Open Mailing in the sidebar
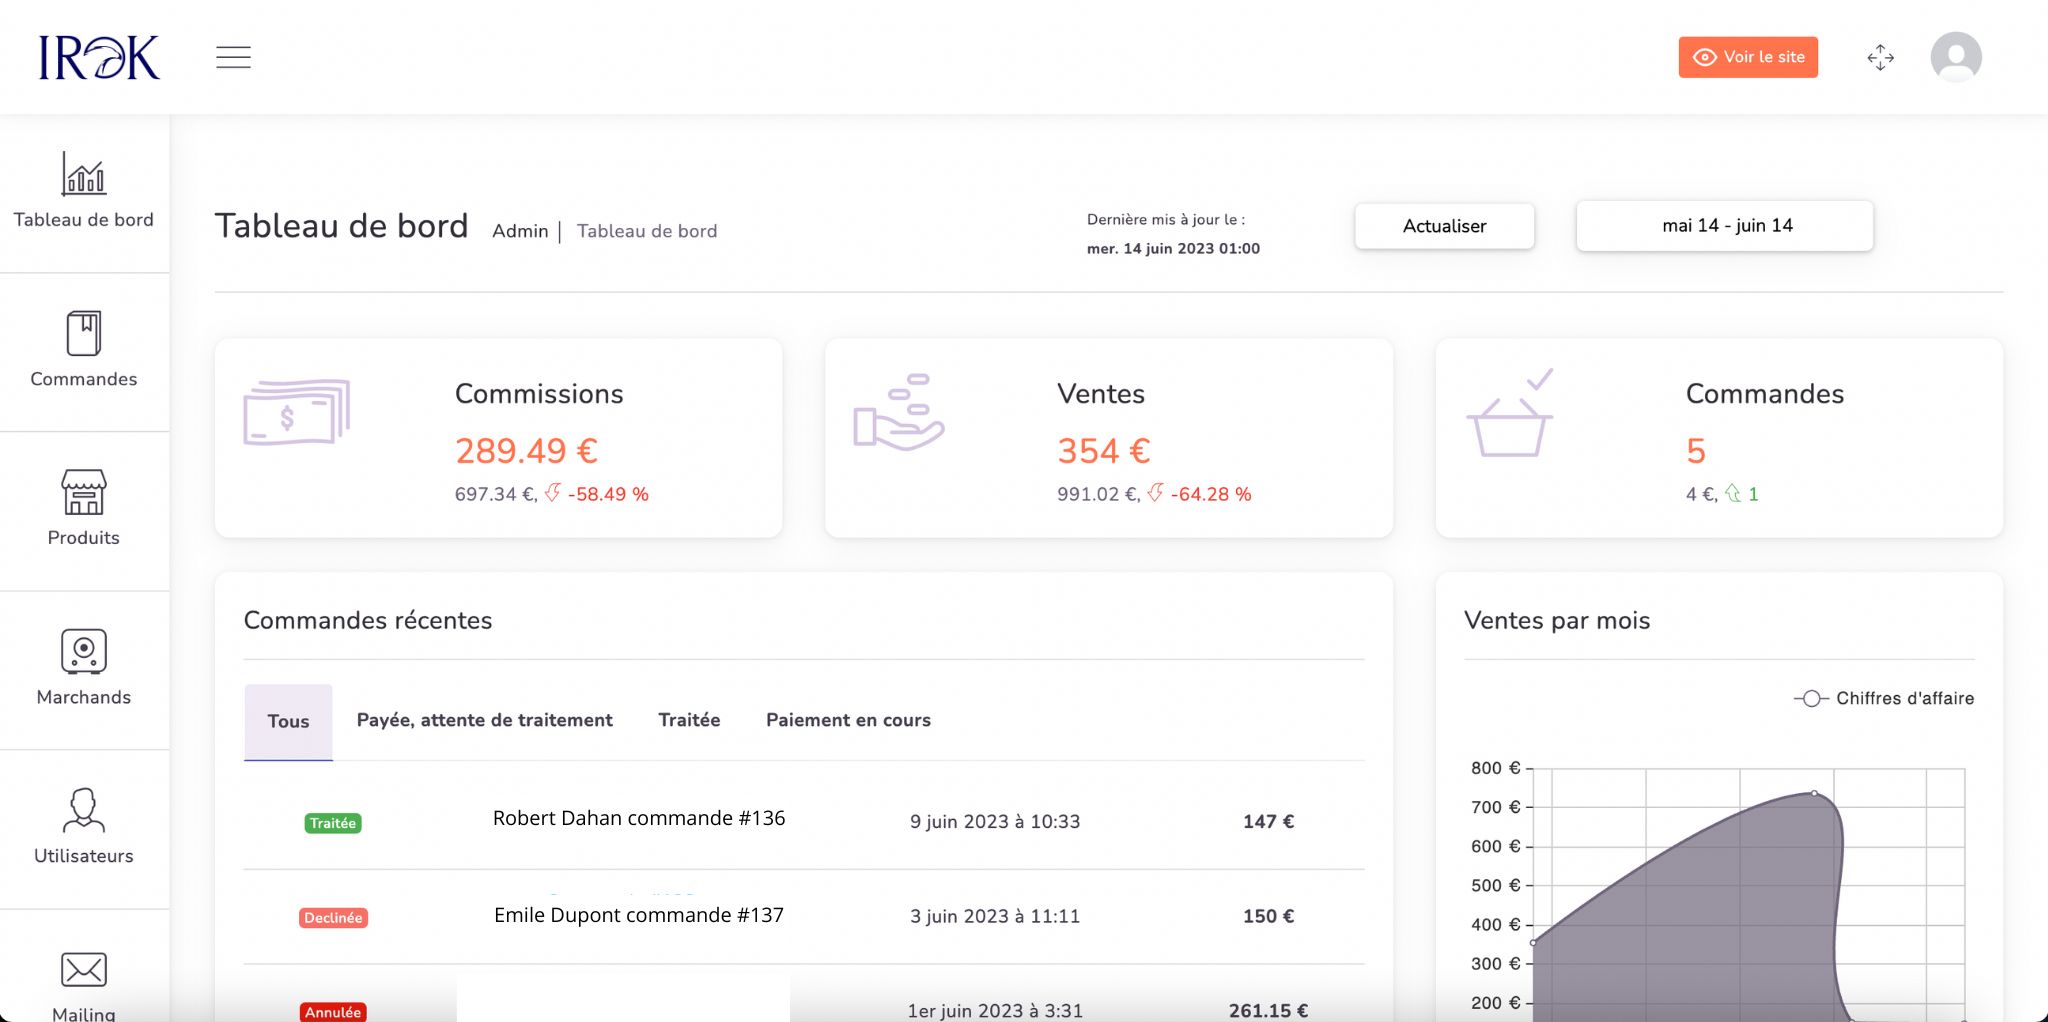Screen dimensions: 2048x1022 click(84, 985)
